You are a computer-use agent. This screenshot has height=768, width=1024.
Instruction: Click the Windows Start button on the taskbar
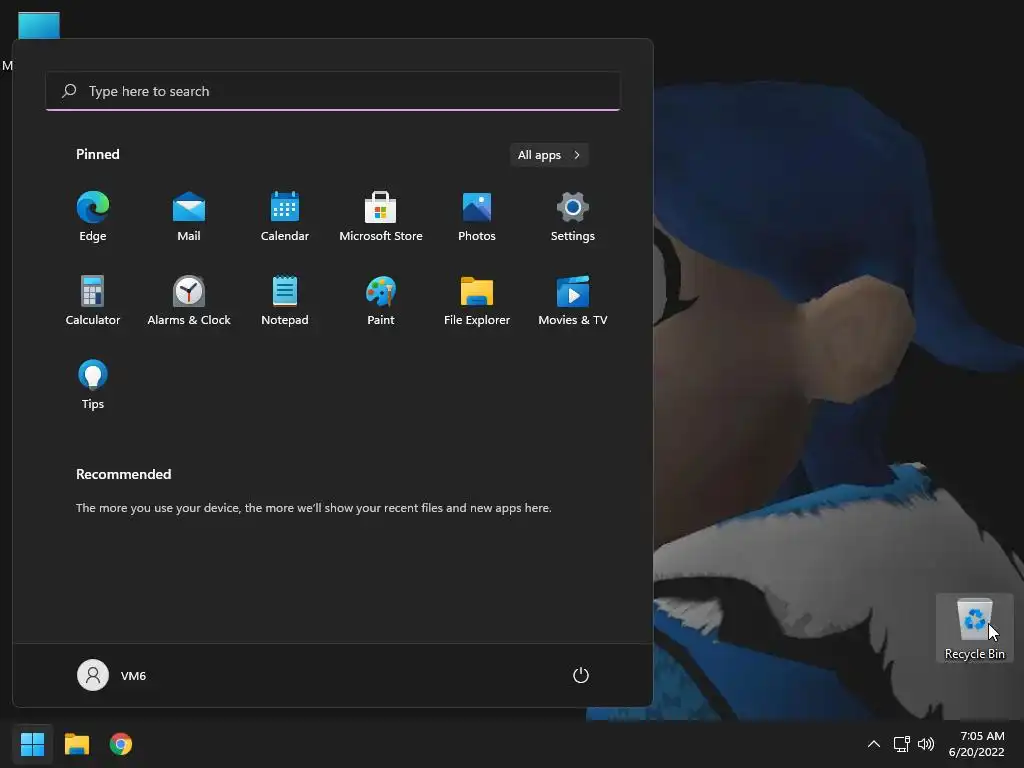(x=32, y=744)
